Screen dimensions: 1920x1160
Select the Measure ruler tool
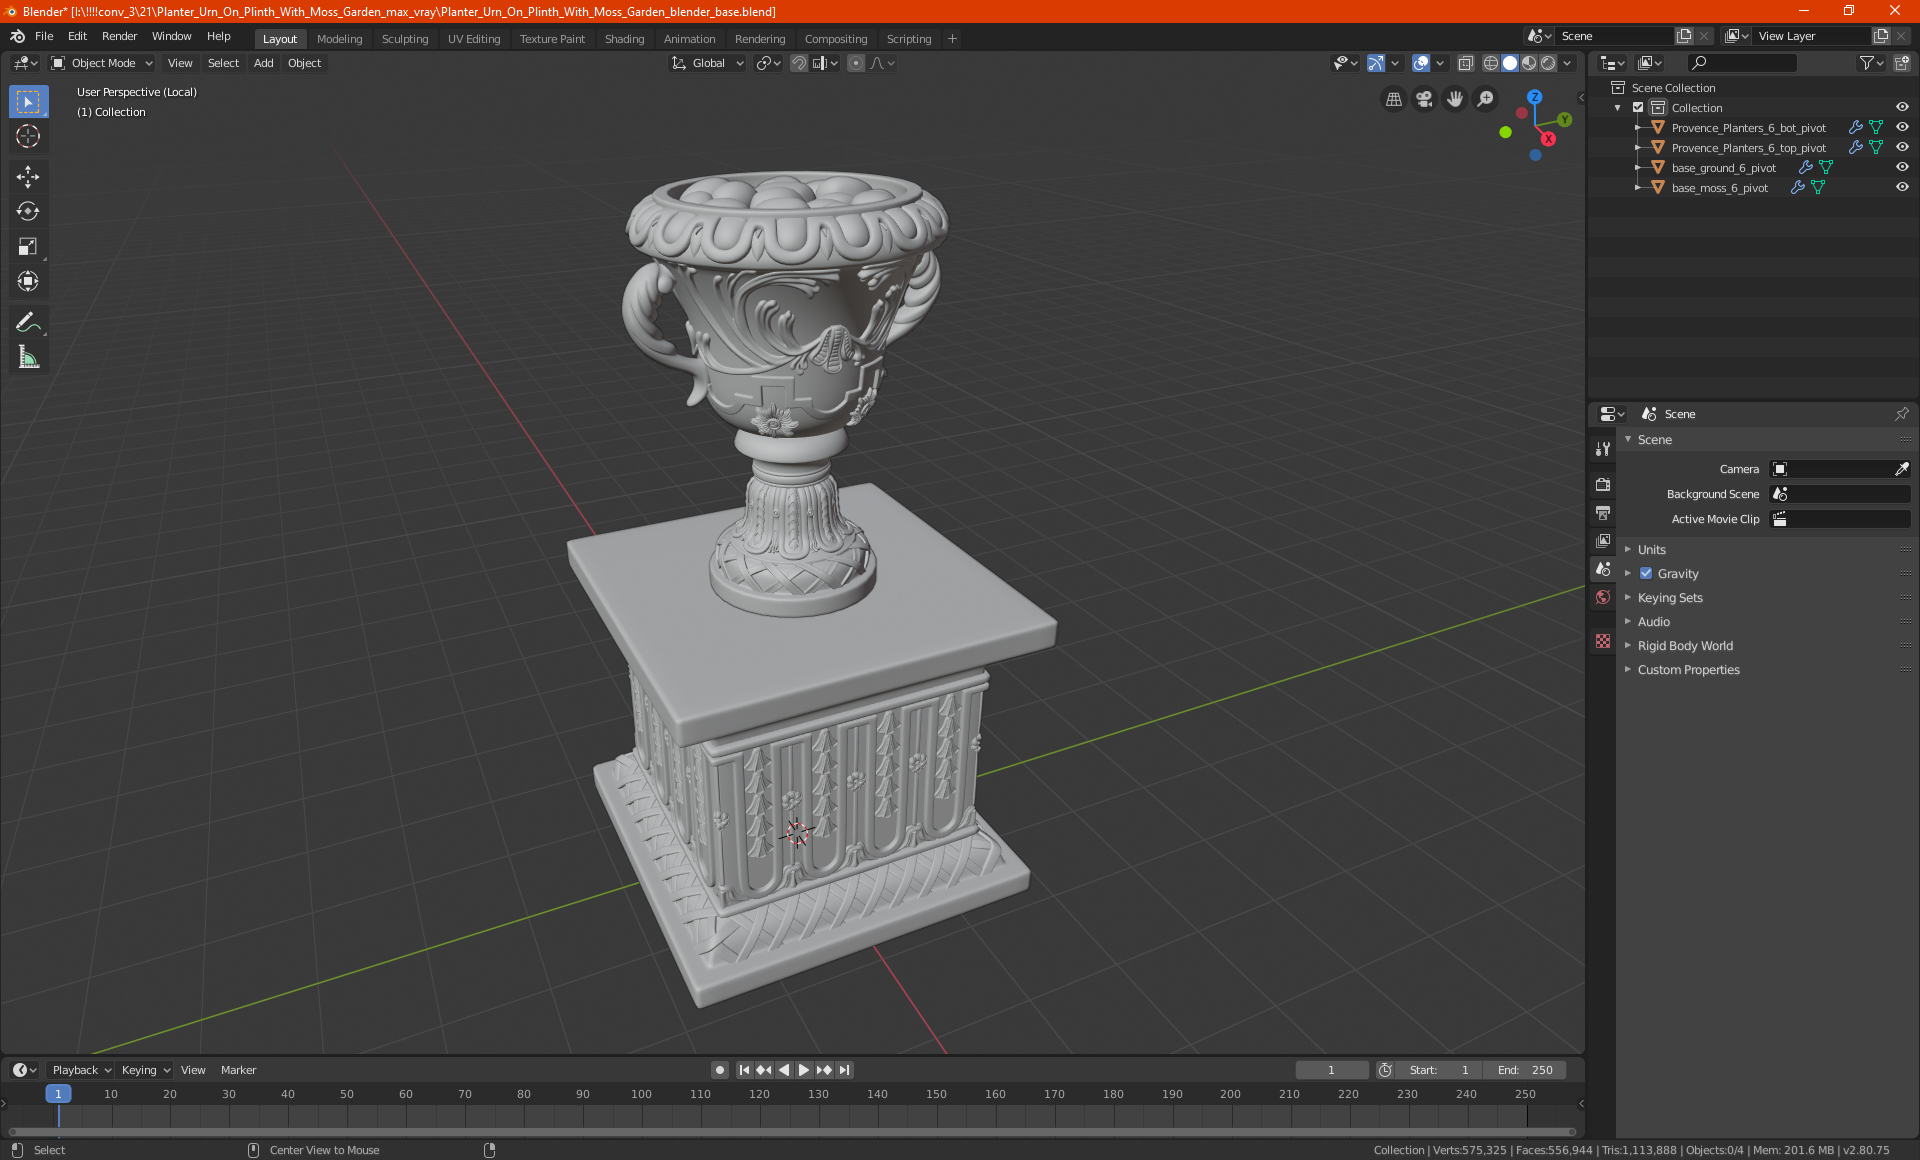pyautogui.click(x=28, y=357)
